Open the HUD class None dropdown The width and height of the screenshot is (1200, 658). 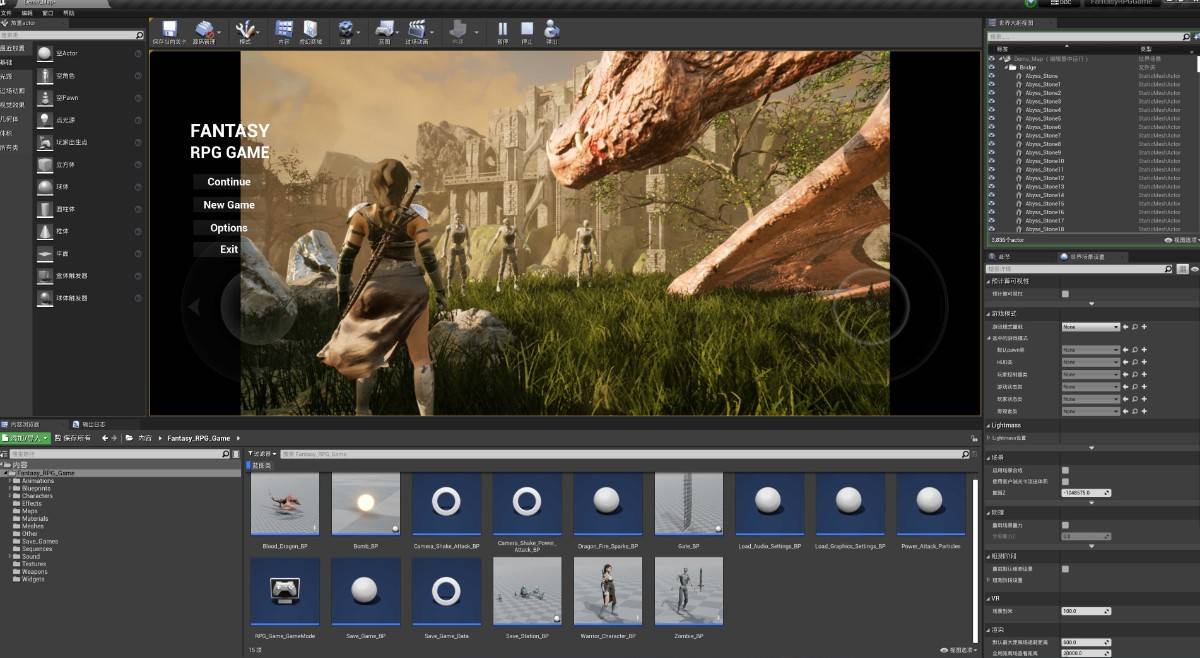click(1091, 362)
